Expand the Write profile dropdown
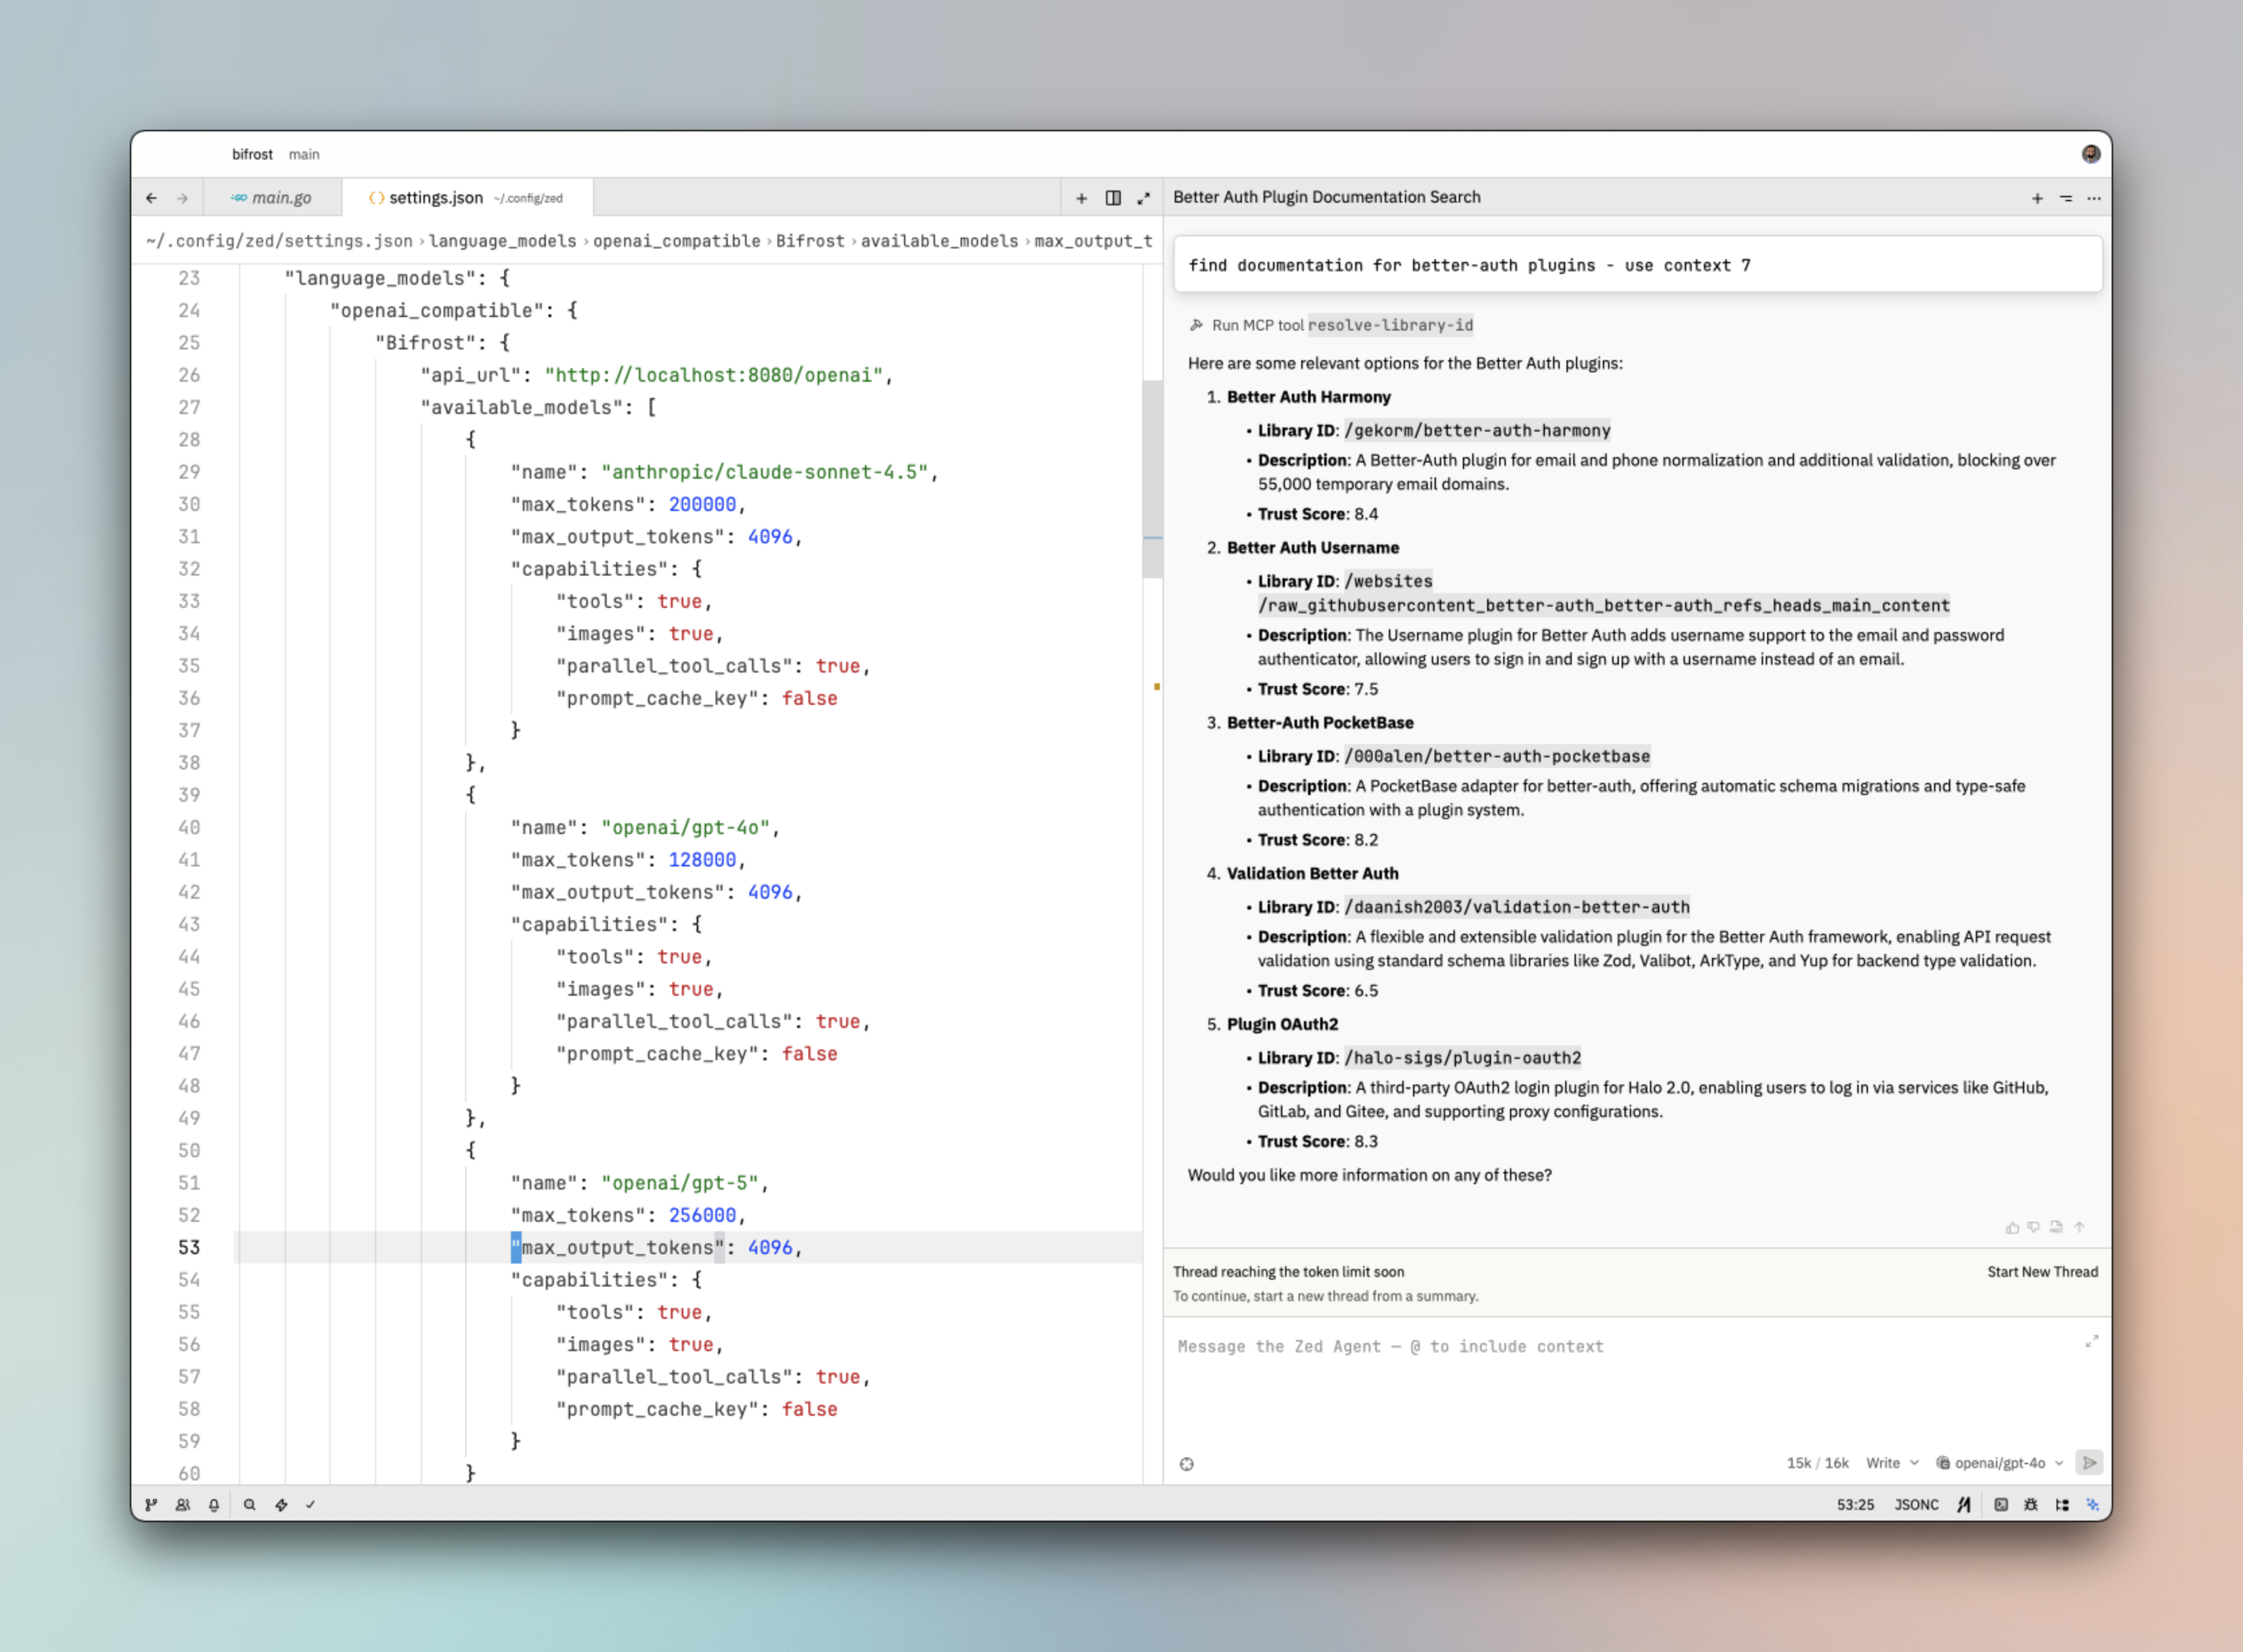 coord(1892,1463)
